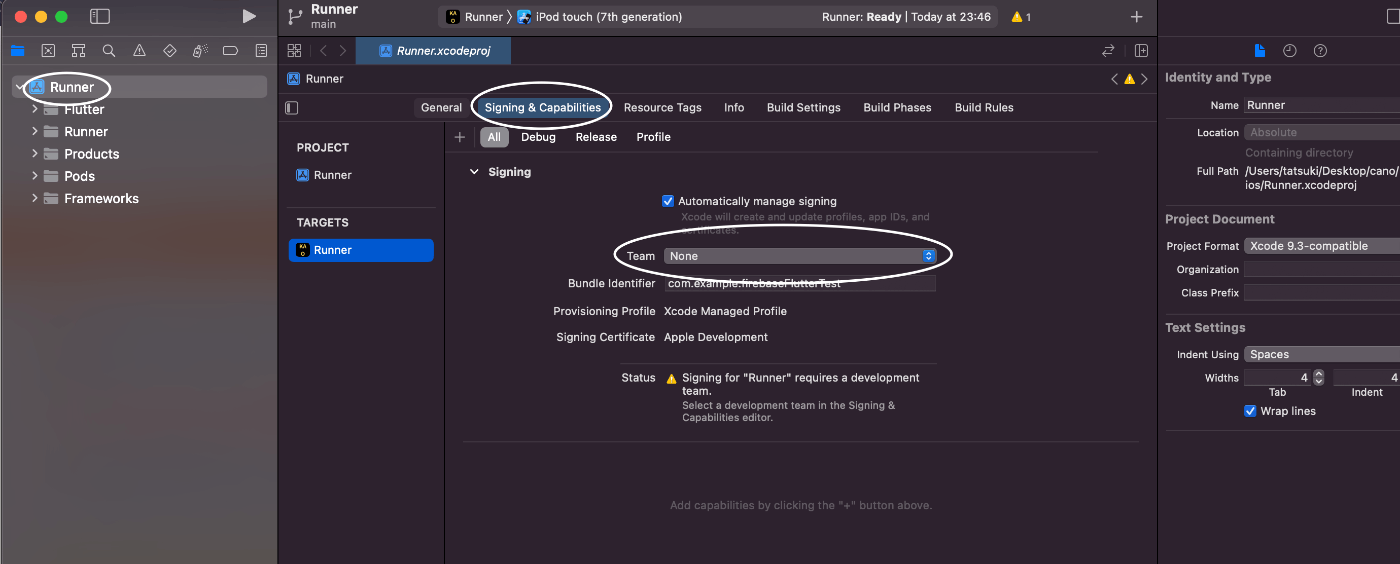Click the Runner breadcrumb in jump bar
1400x564 pixels.
tap(316, 79)
